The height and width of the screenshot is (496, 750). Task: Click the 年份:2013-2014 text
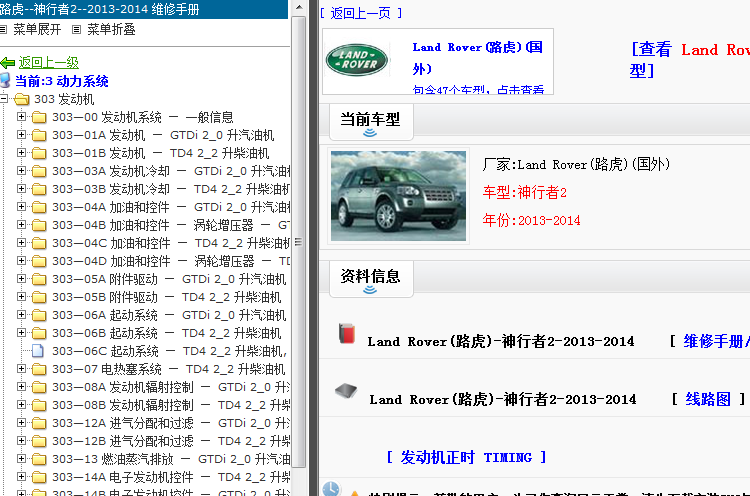[531, 220]
